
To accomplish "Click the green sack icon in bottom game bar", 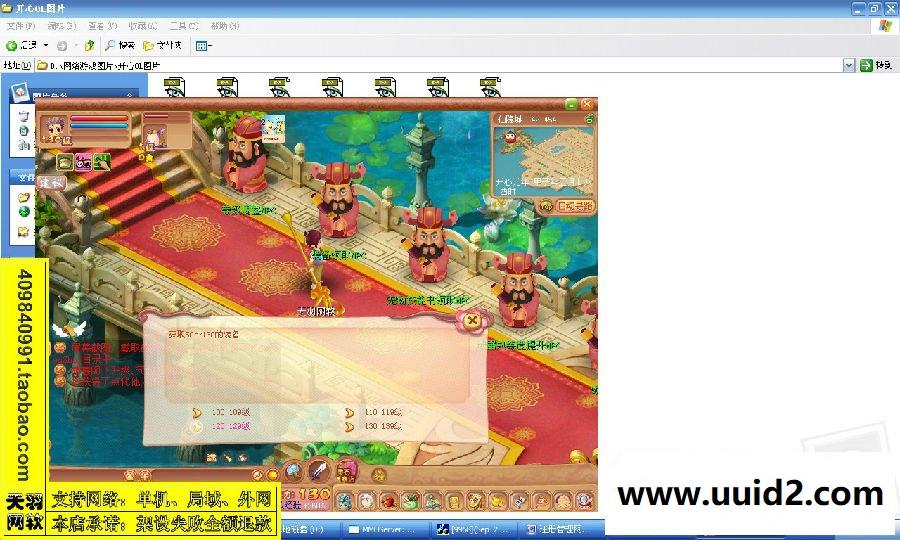I will tap(410, 501).
